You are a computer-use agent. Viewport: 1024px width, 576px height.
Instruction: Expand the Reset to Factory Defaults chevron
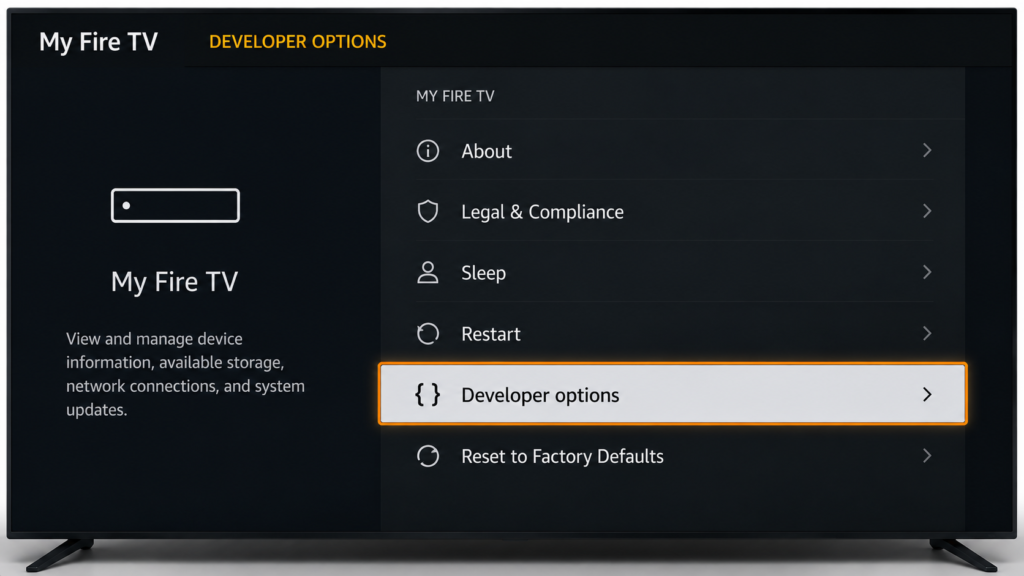pyautogui.click(x=927, y=456)
